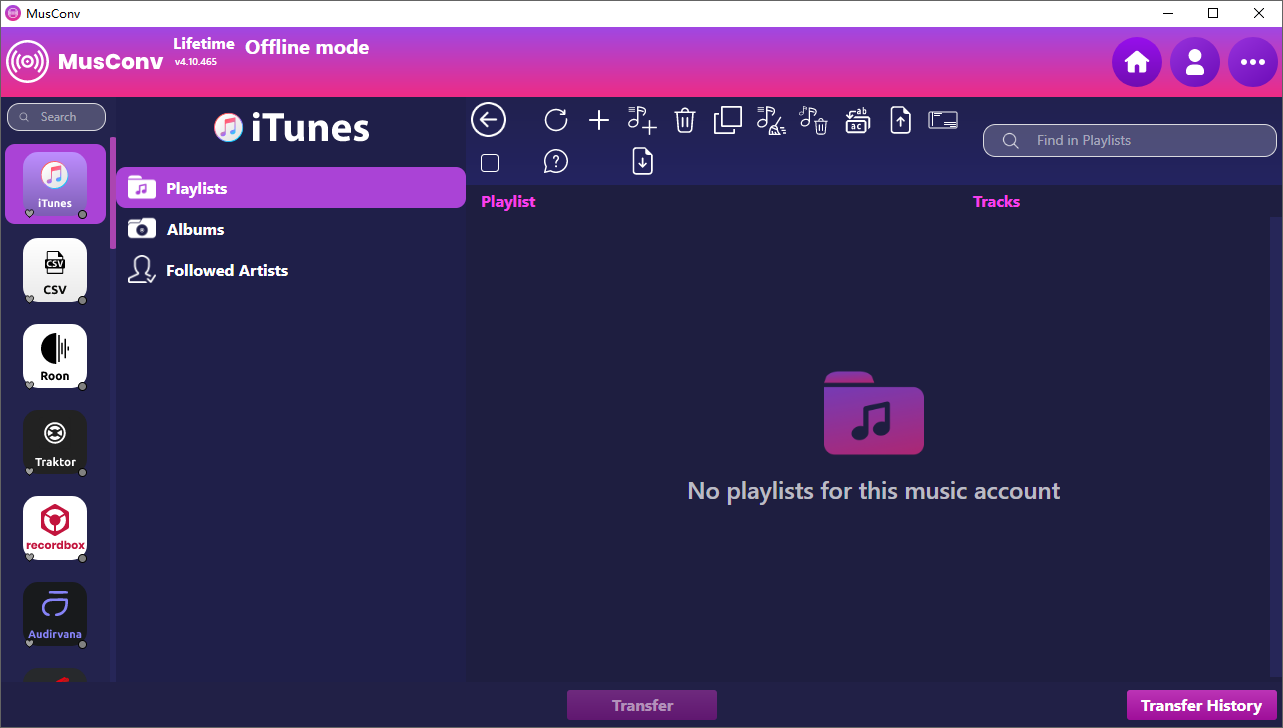The height and width of the screenshot is (728, 1283).
Task: Delete tracks with the note-trash icon
Action: point(813,120)
